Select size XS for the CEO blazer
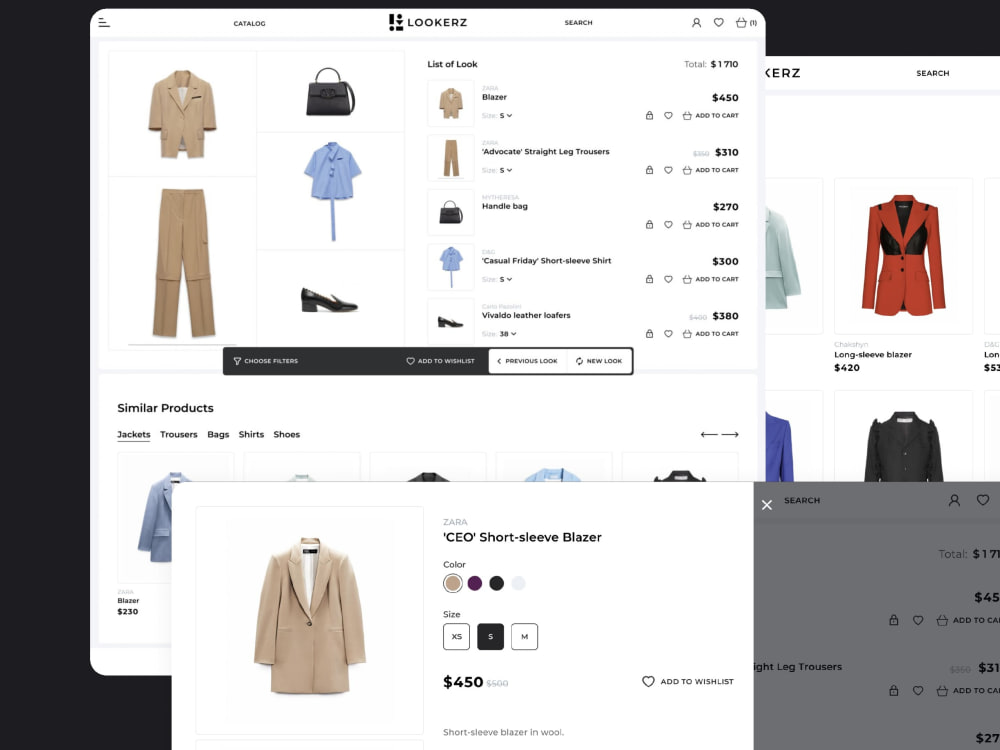 pos(457,636)
